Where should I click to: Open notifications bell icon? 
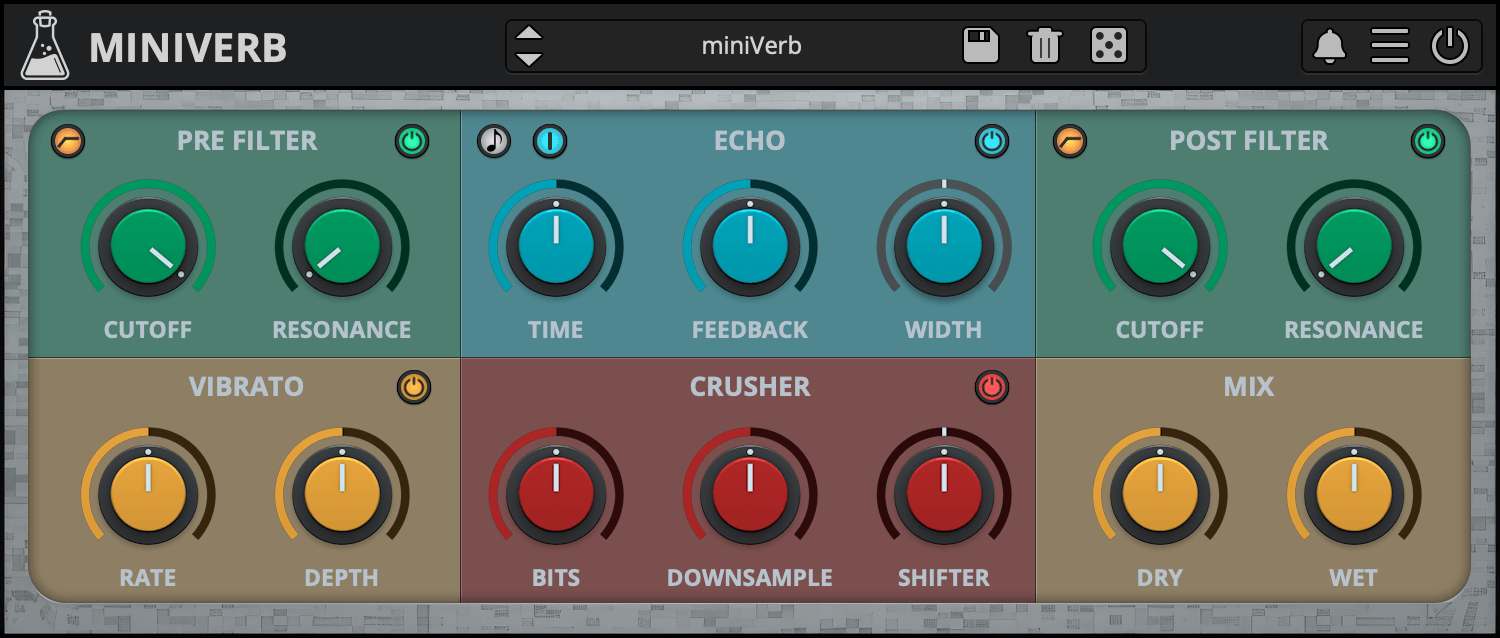[x=1329, y=46]
